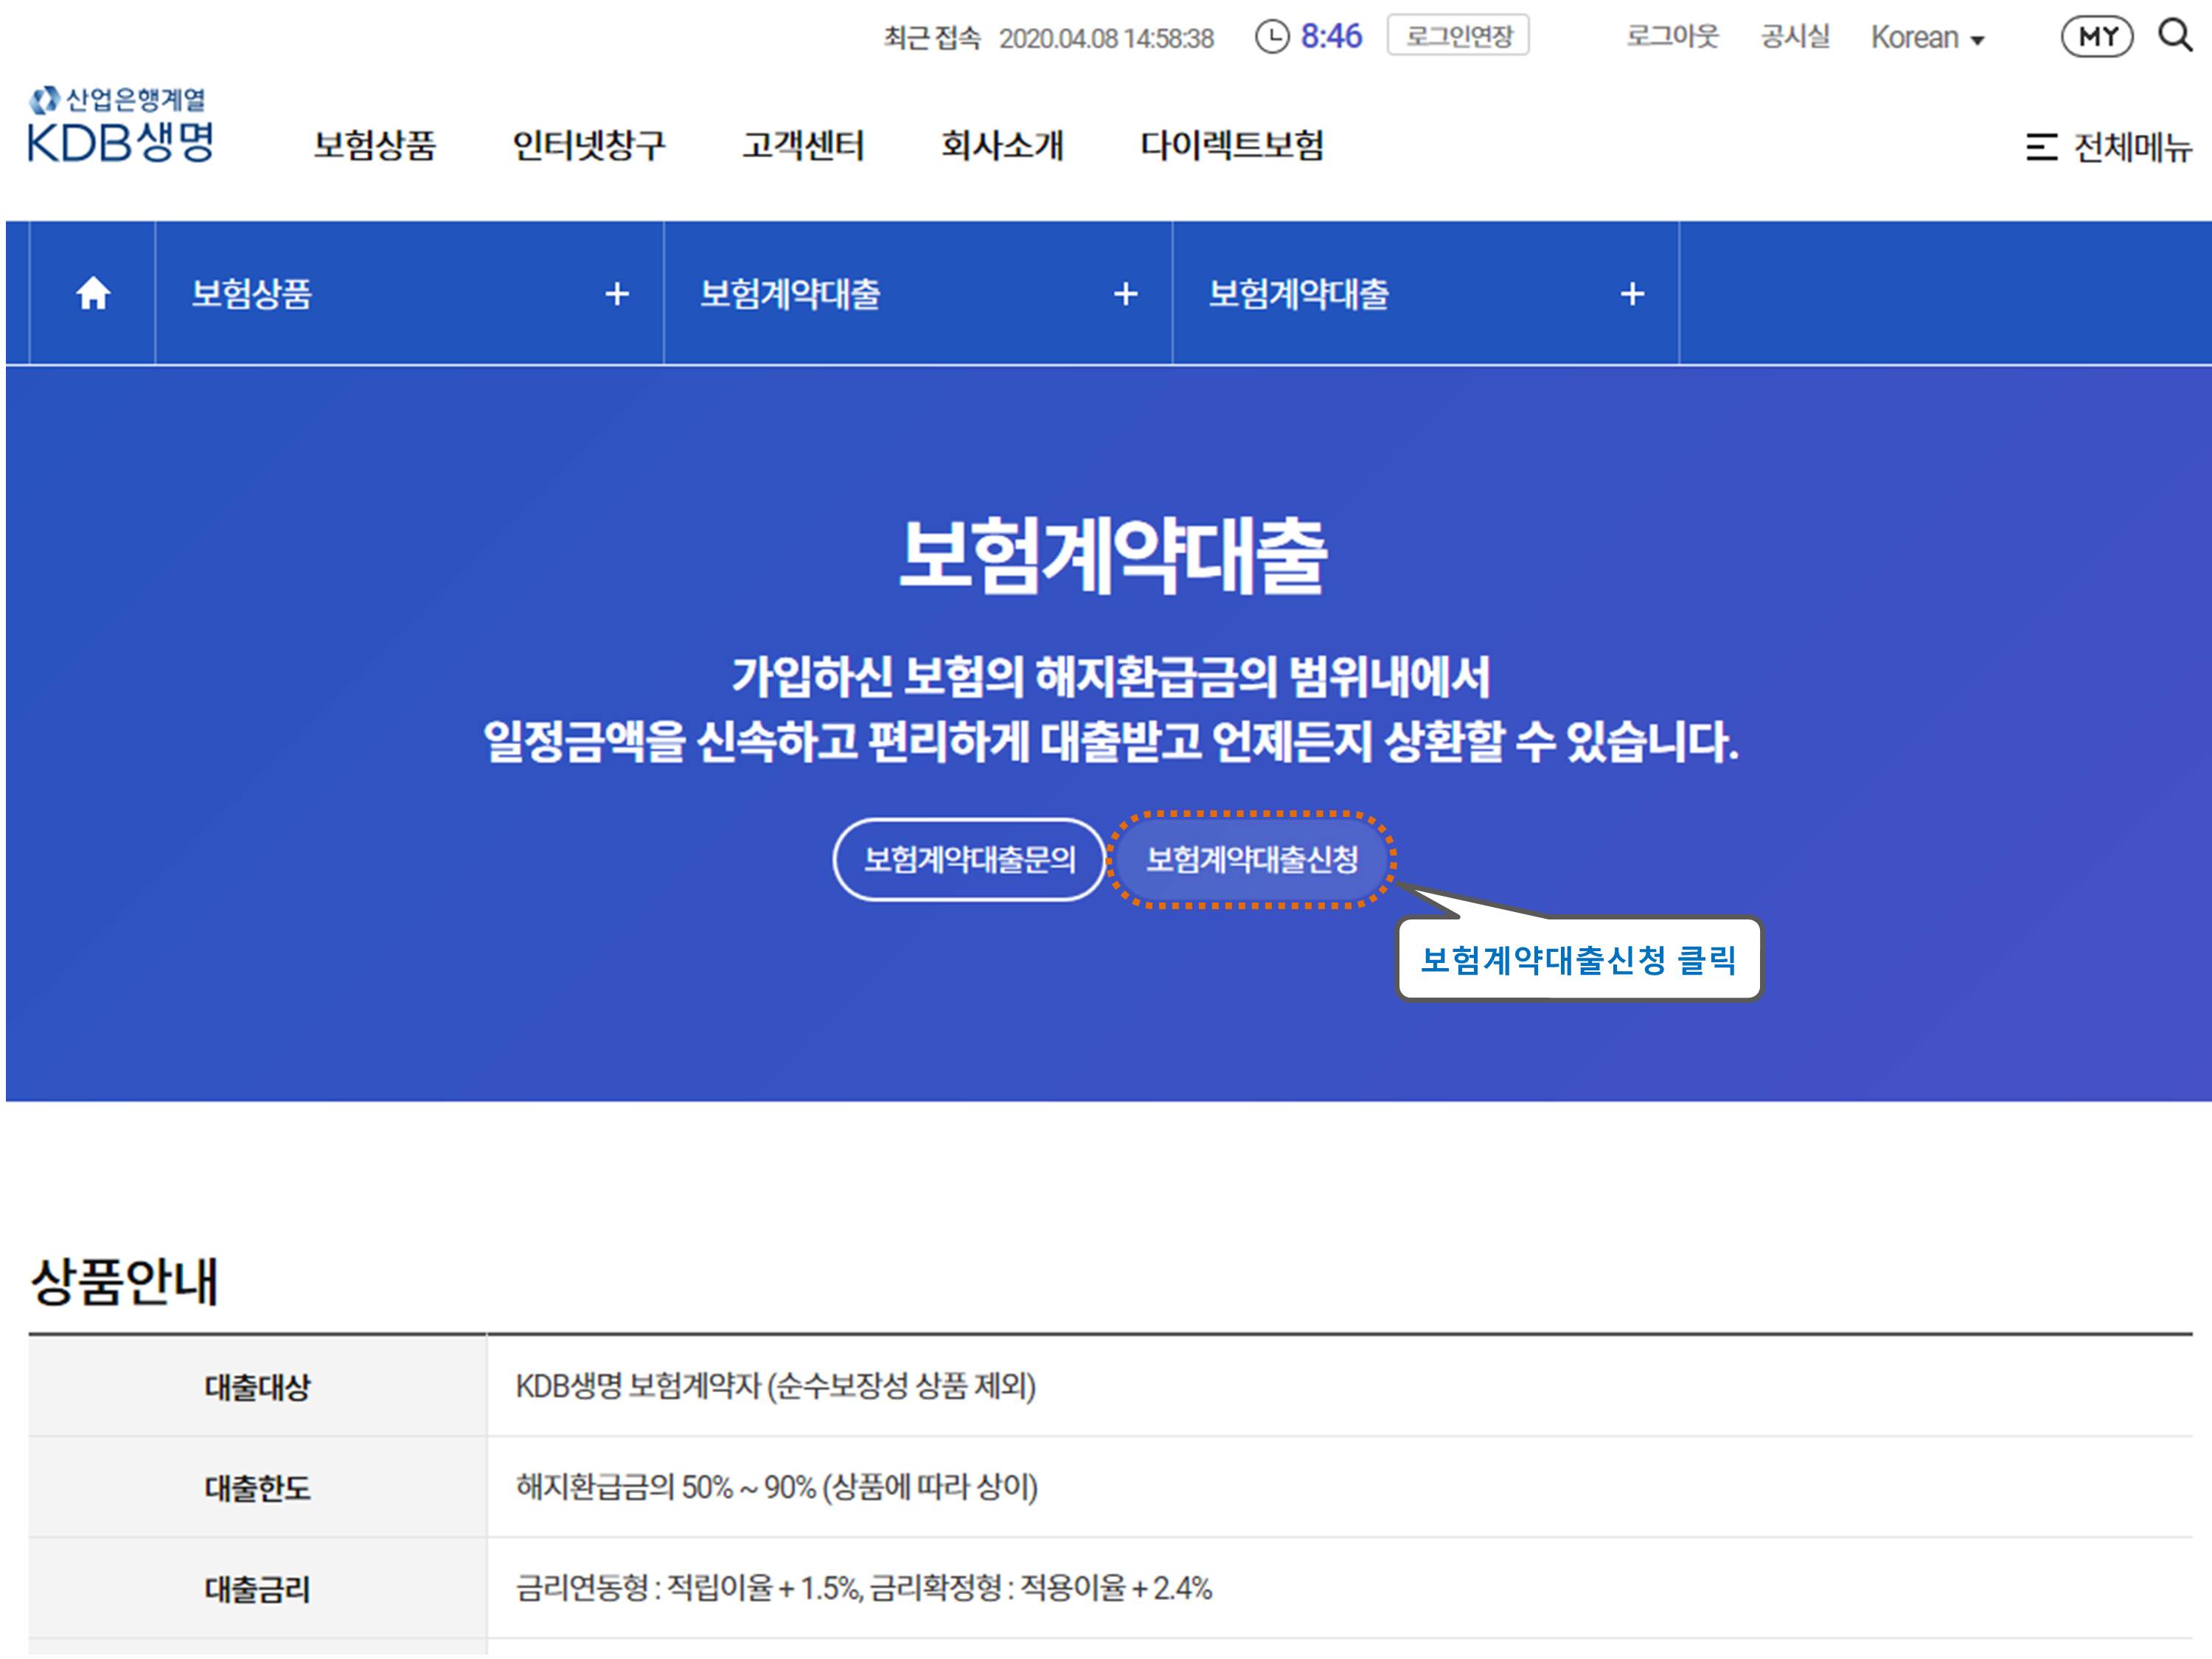Screen dimensions: 2212x1659
Task: Open the 회사소개 main menu
Action: click(1002, 145)
